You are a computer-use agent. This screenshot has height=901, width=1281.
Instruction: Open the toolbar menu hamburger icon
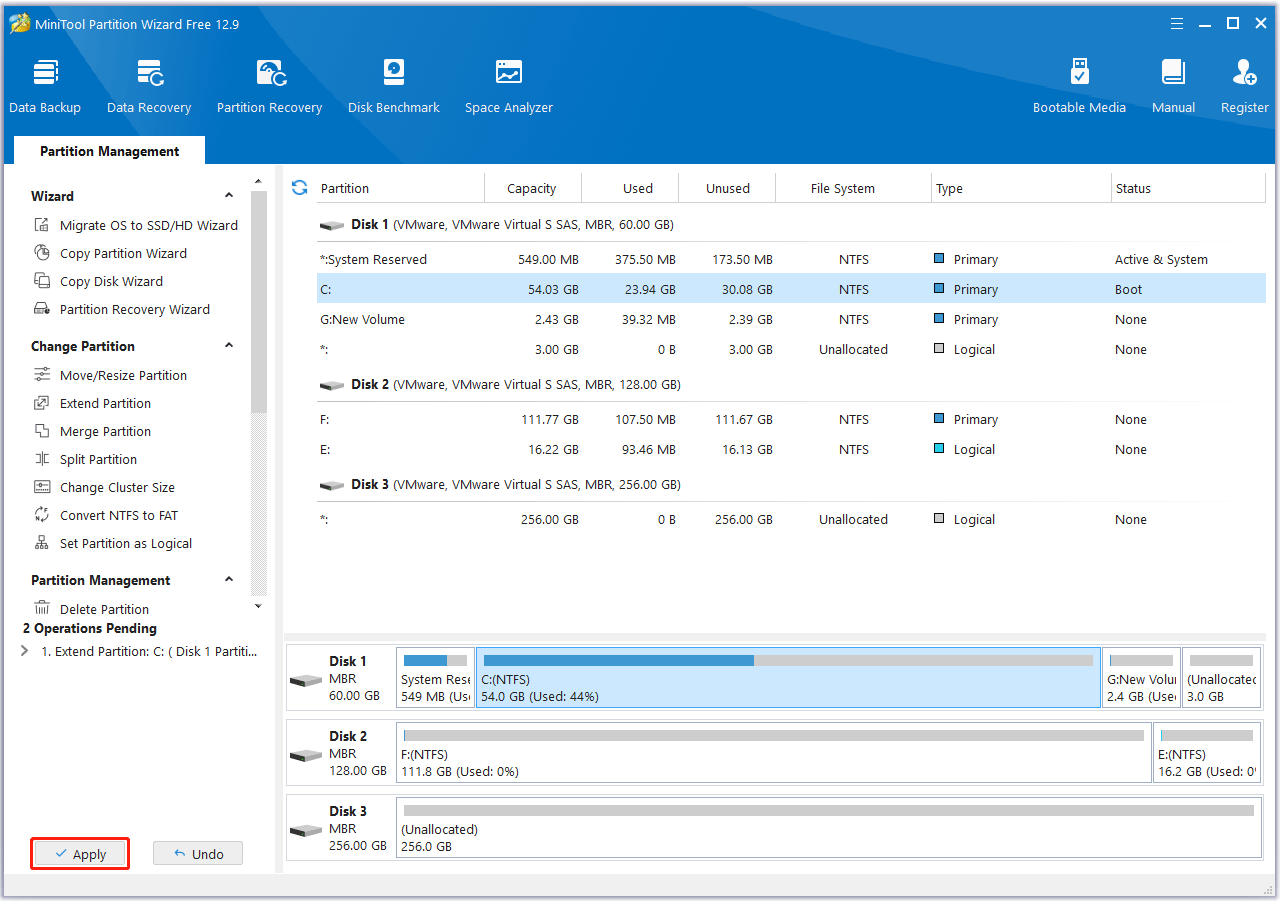pyautogui.click(x=1175, y=23)
